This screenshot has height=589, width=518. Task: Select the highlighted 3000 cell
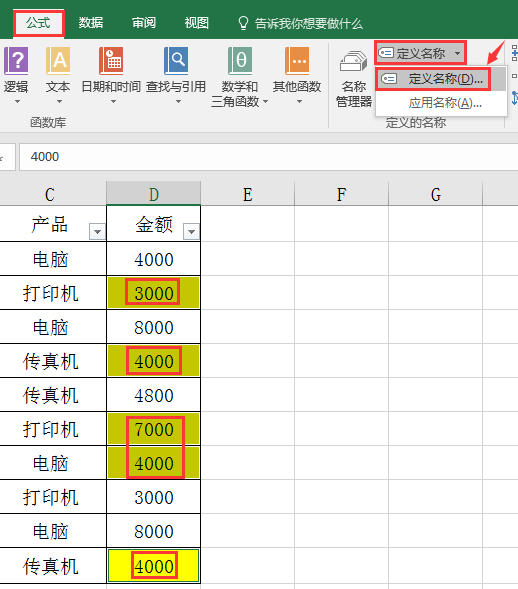pyautogui.click(x=154, y=293)
